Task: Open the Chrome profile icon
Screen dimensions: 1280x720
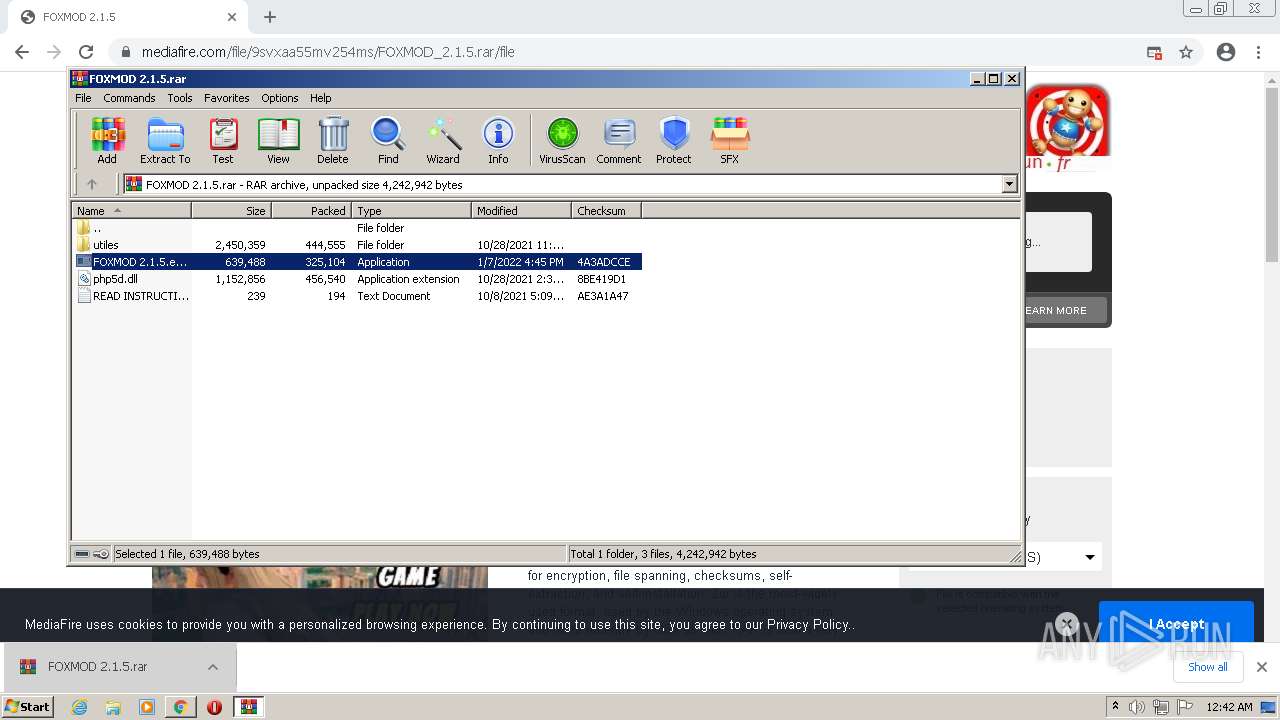Action: click(1226, 52)
